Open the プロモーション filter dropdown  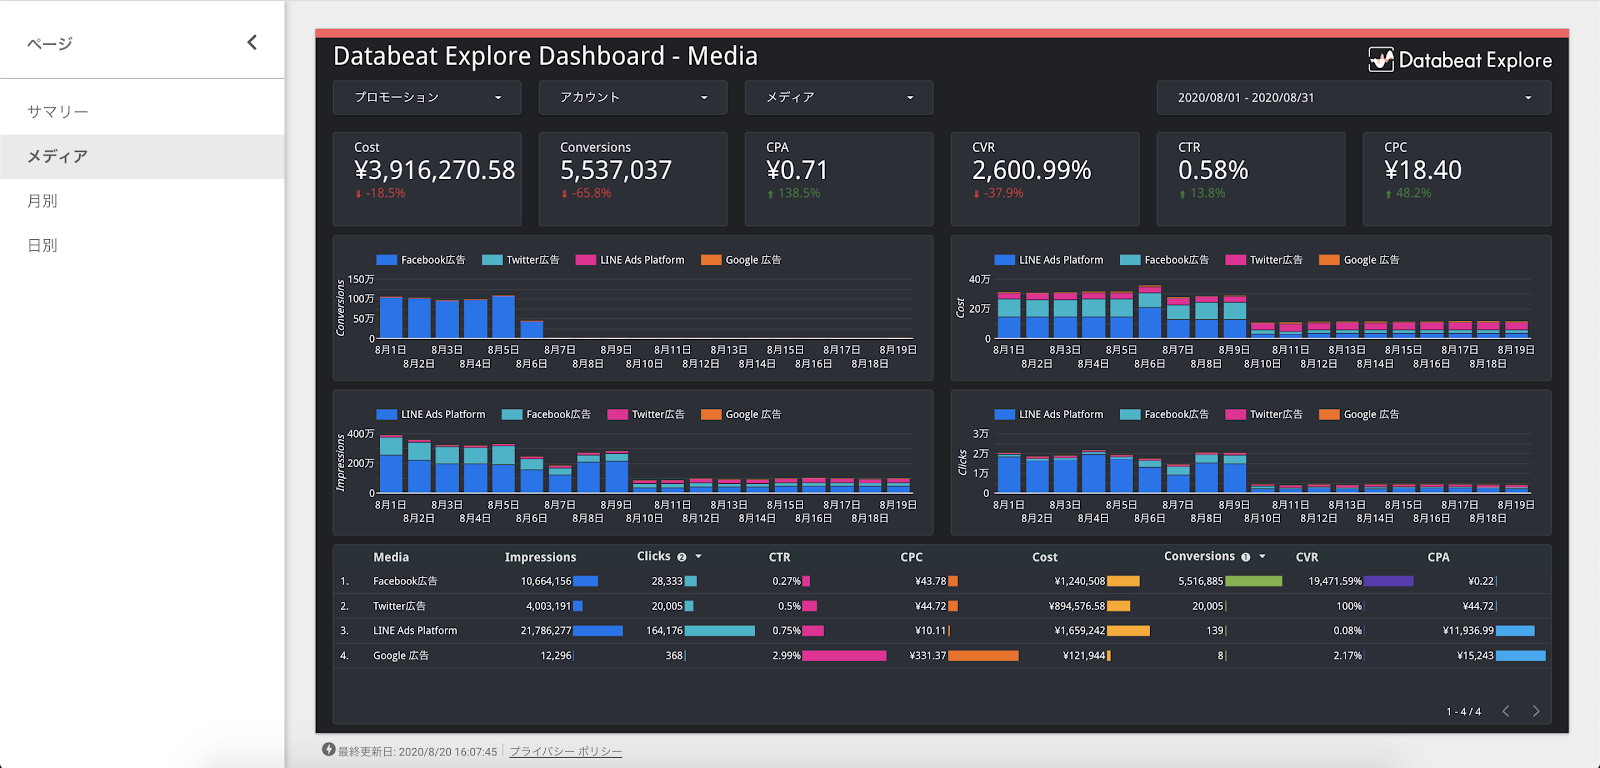pos(427,97)
